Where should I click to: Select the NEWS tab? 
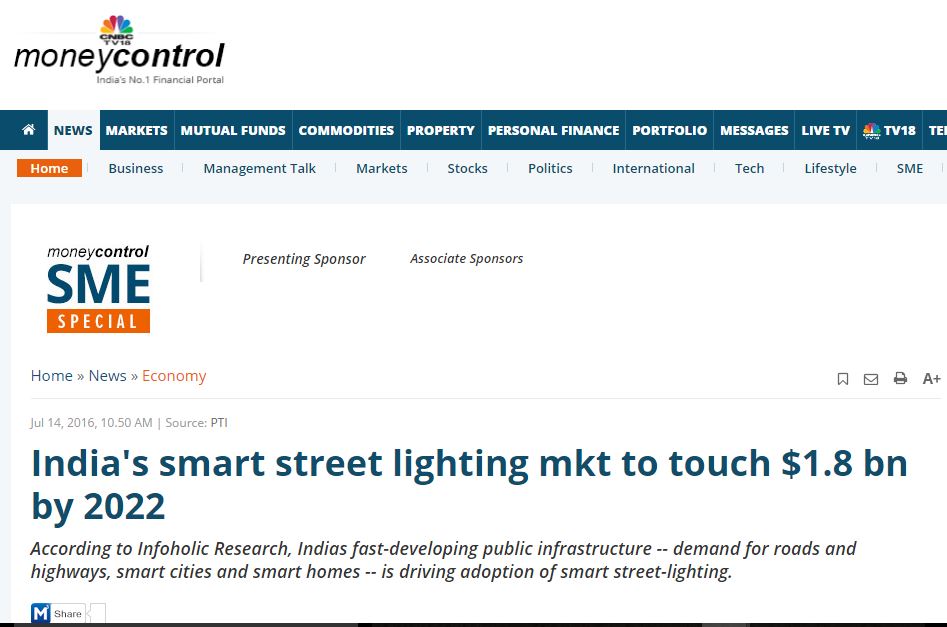pyautogui.click(x=73, y=130)
